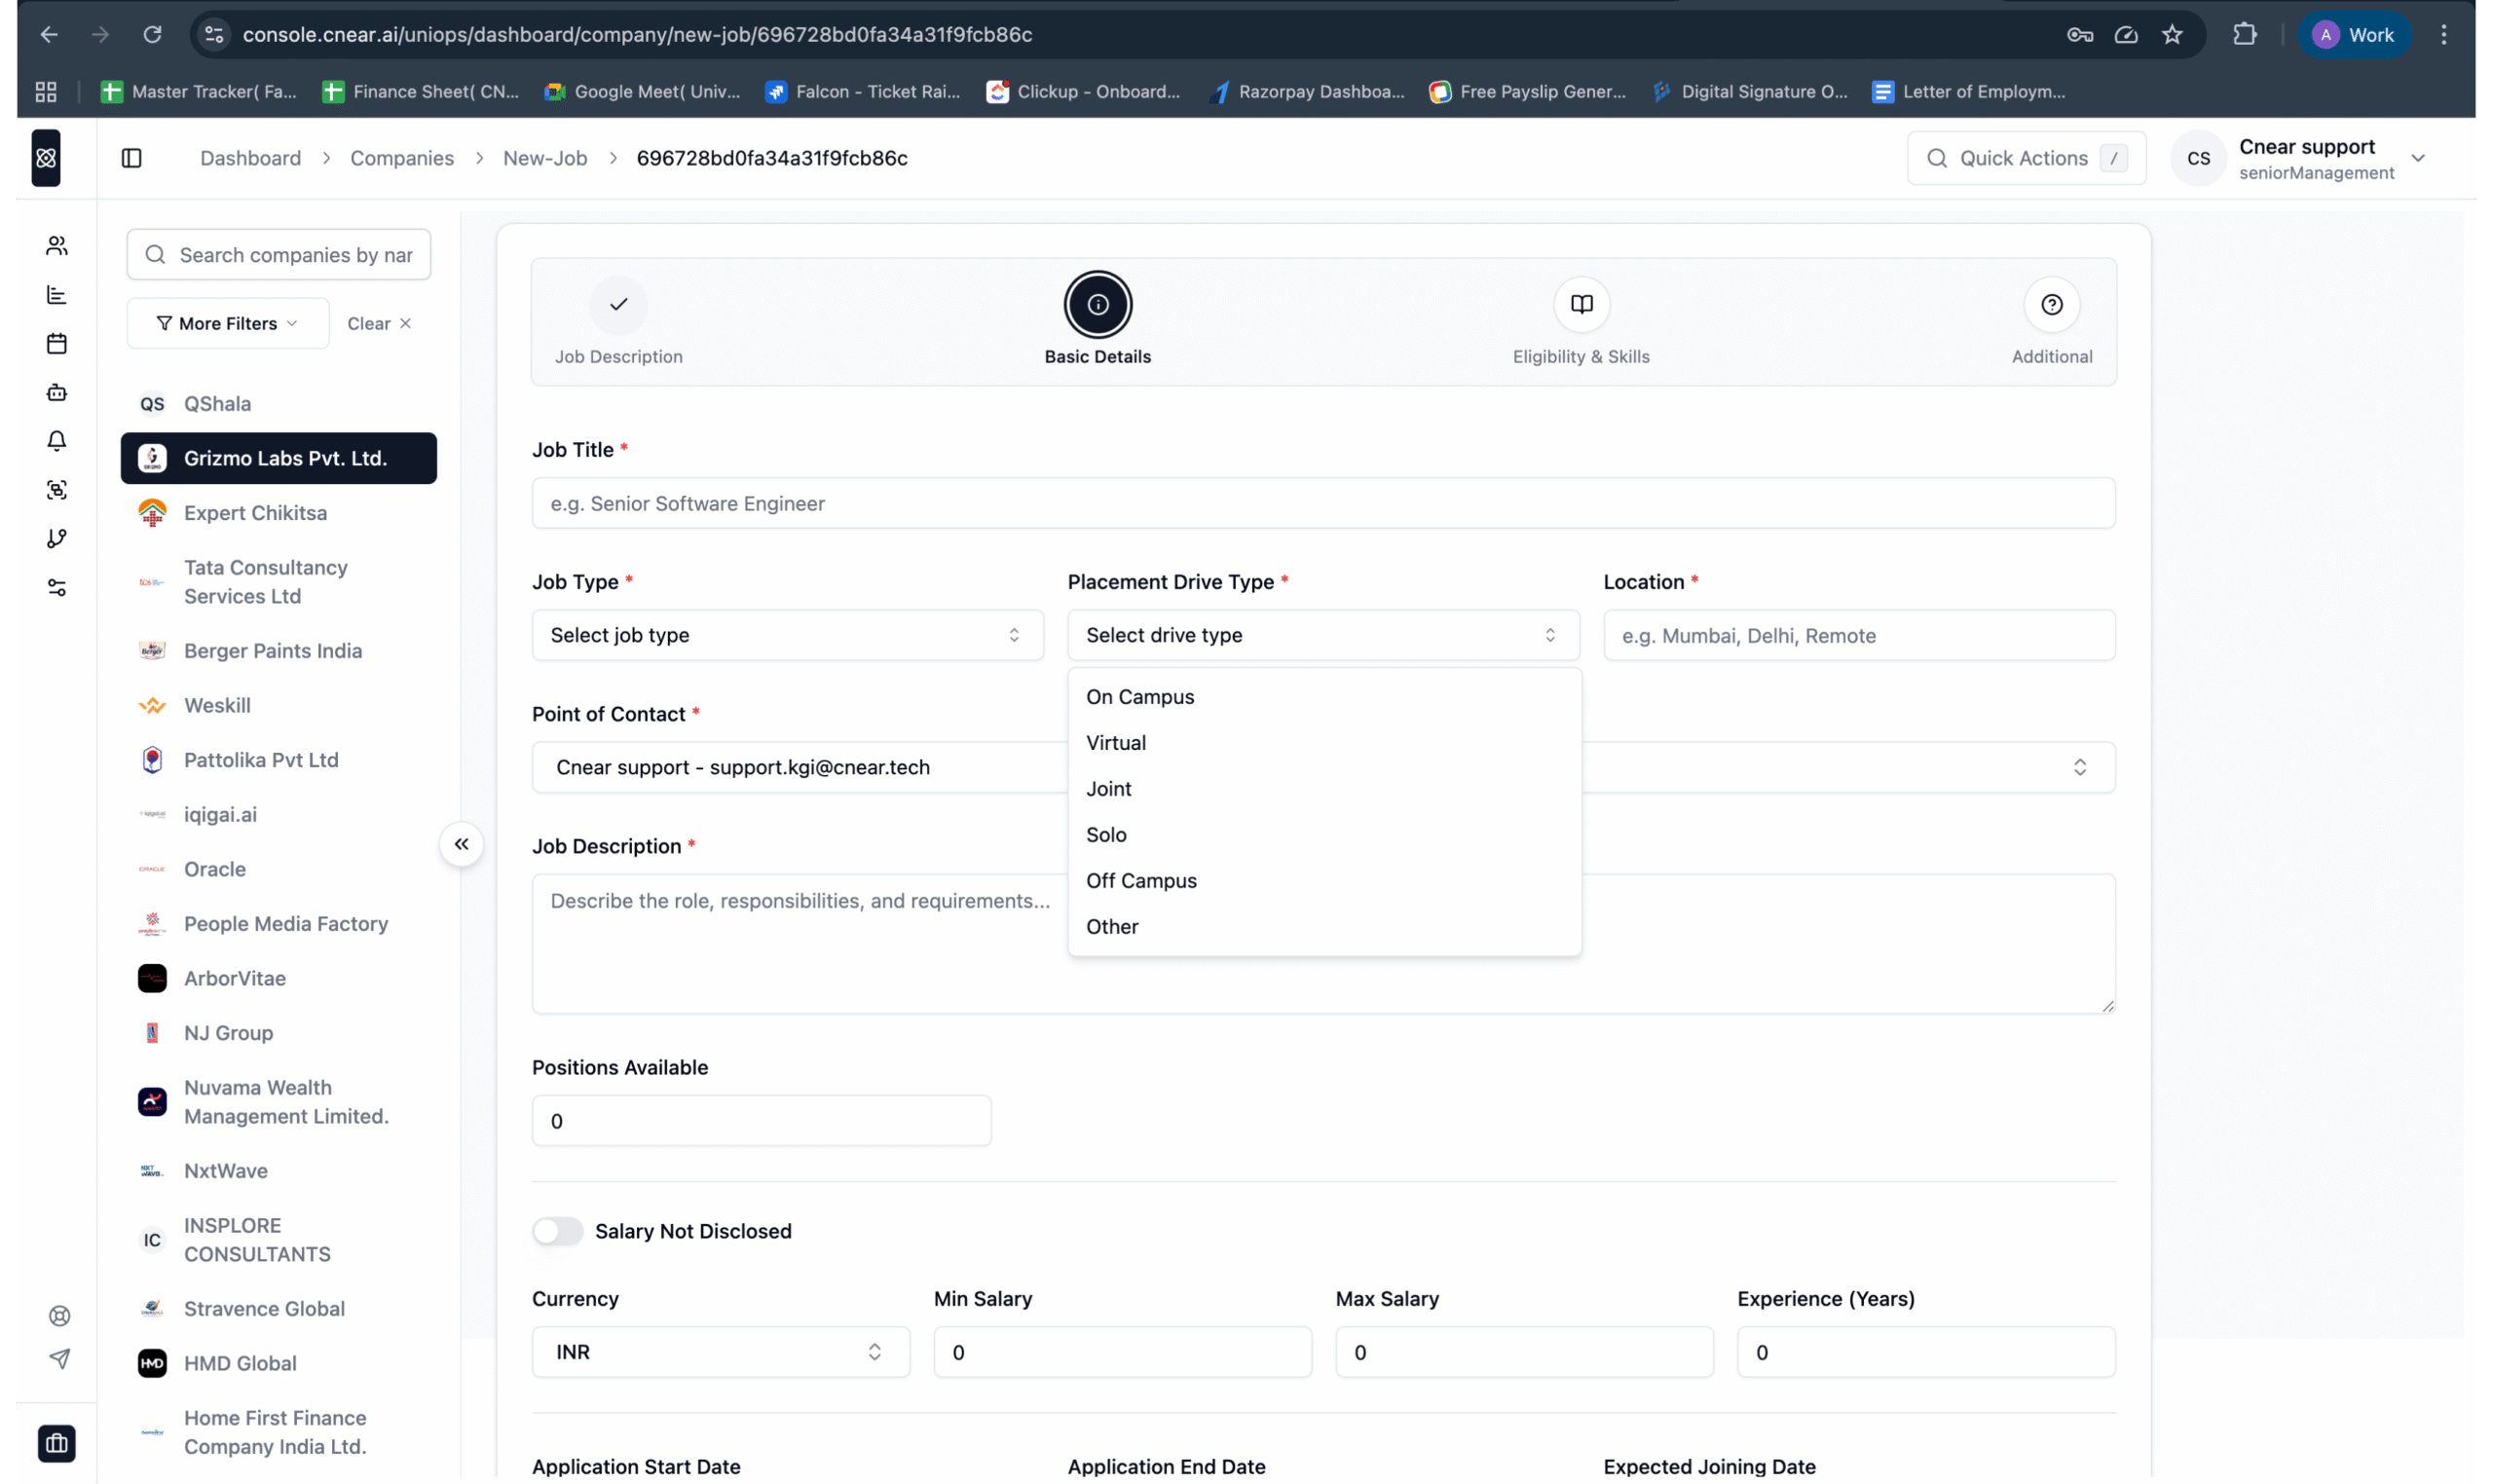The height and width of the screenshot is (1484, 2493).
Task: Choose Virtual from drive type list
Action: (1116, 743)
